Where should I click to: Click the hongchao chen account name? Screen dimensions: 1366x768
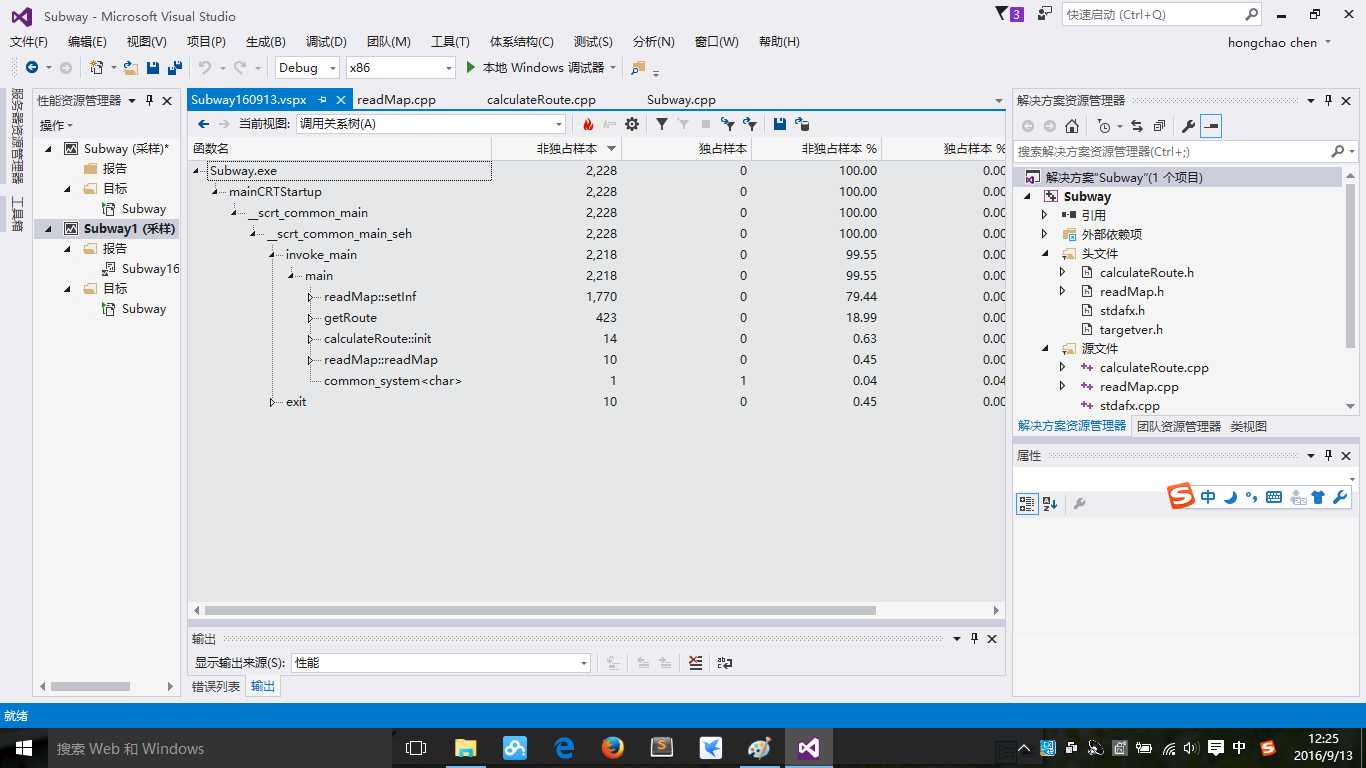[x=1272, y=42]
